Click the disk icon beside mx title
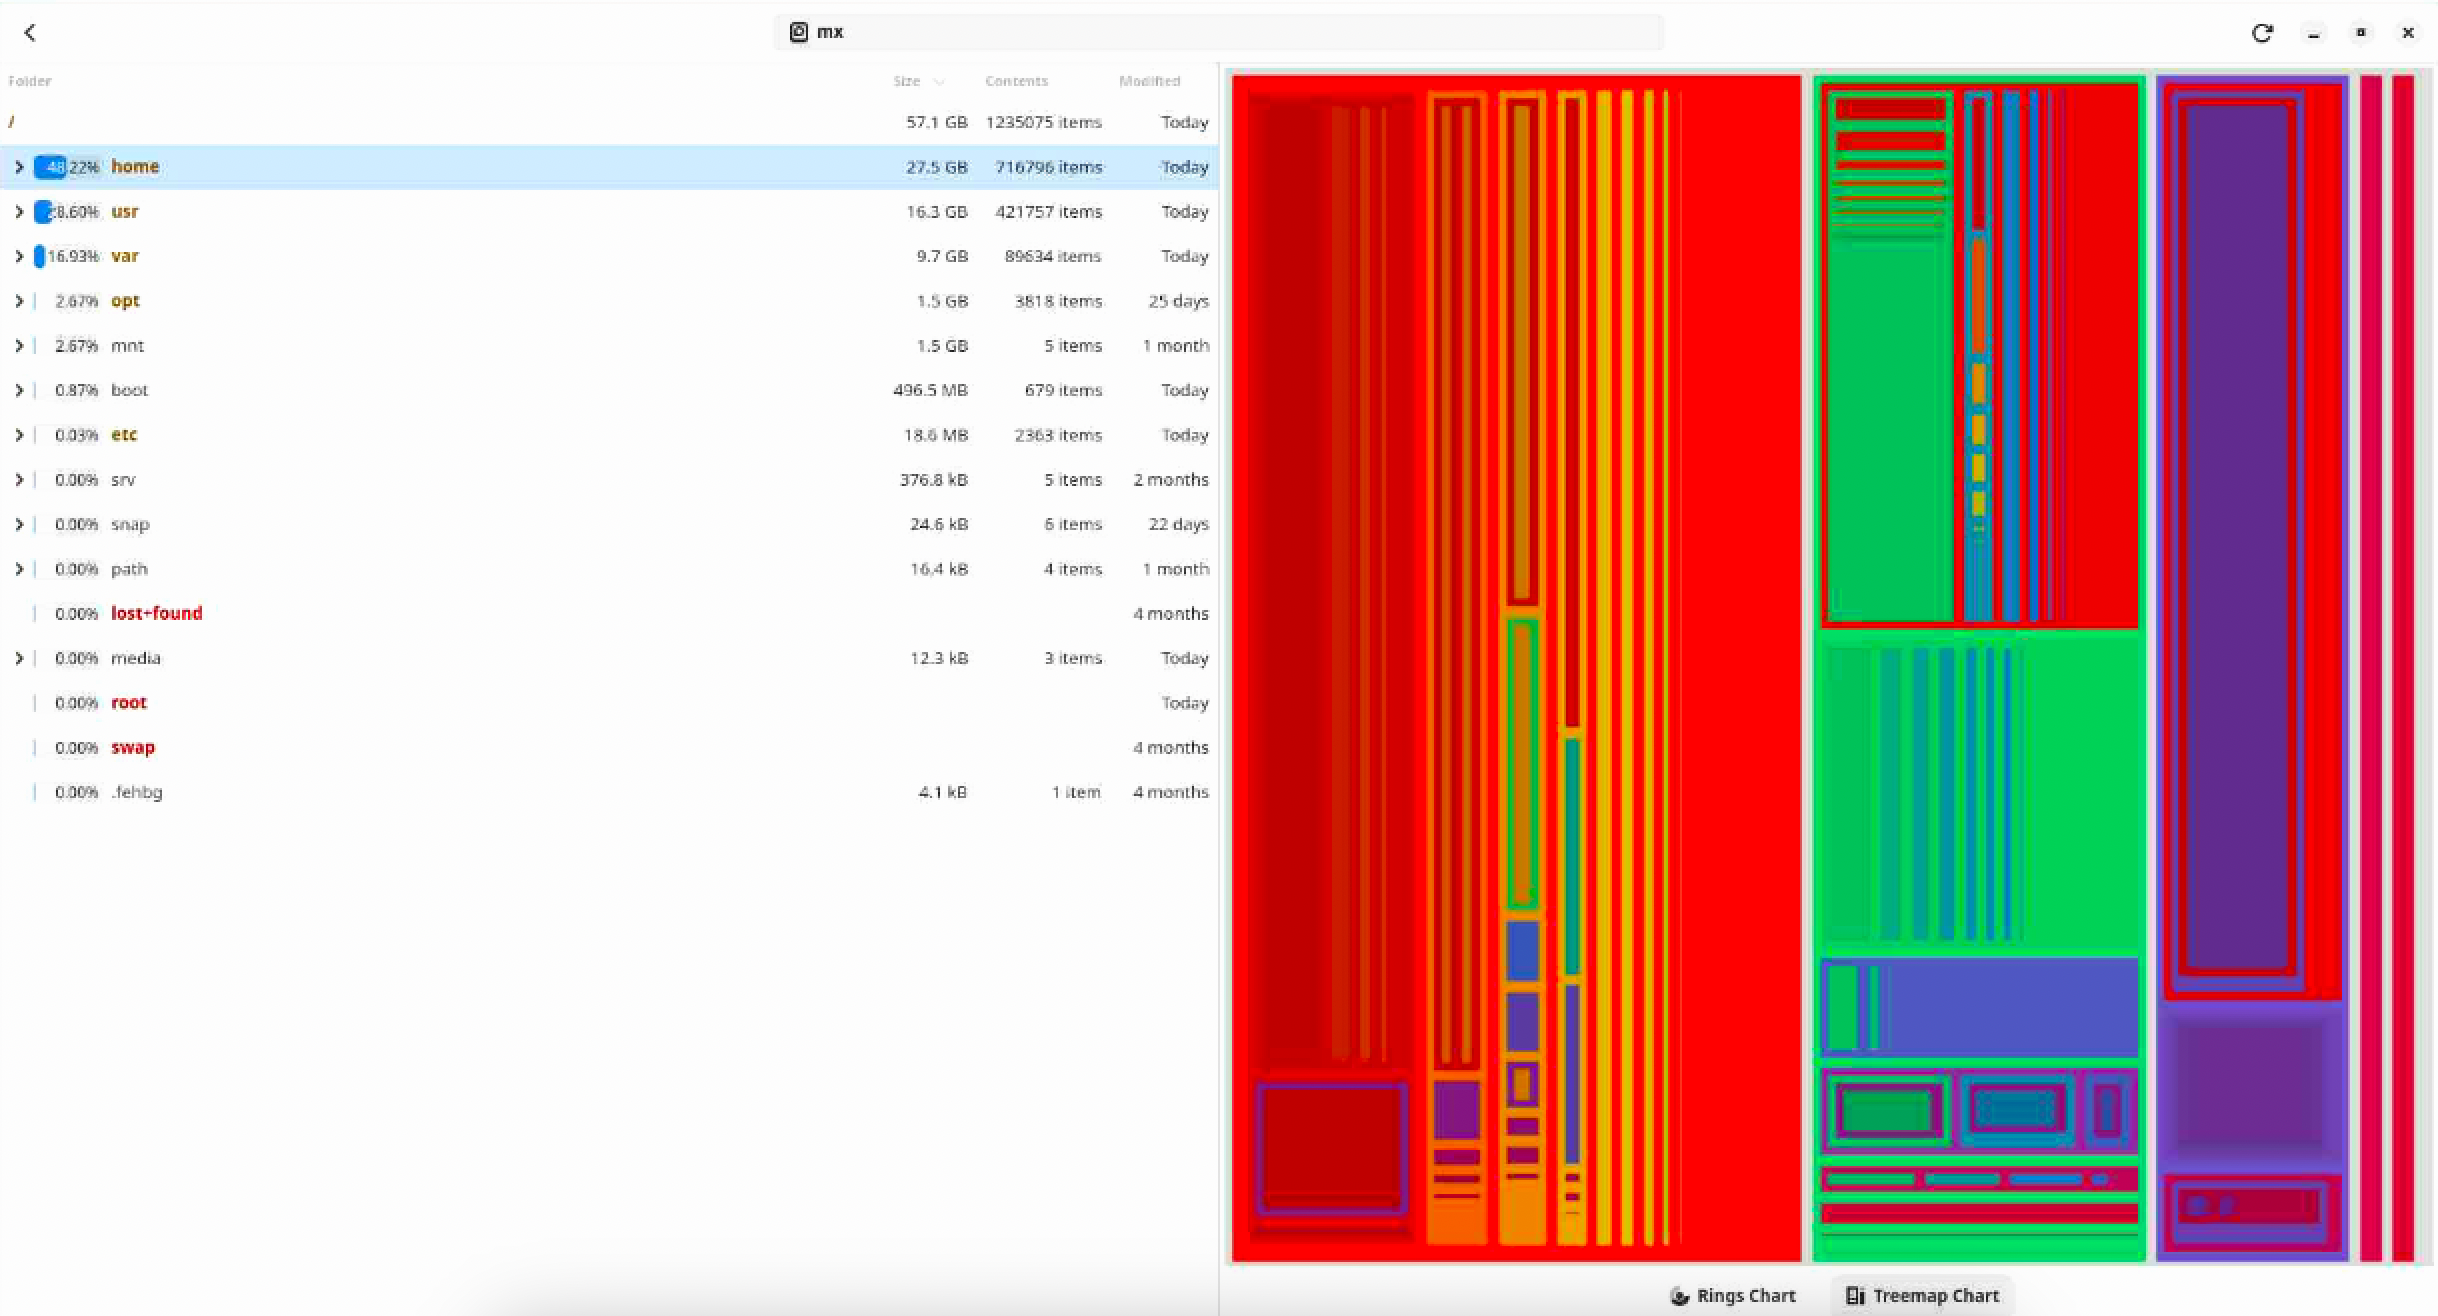Image resolution: width=2438 pixels, height=1316 pixels. 798,32
